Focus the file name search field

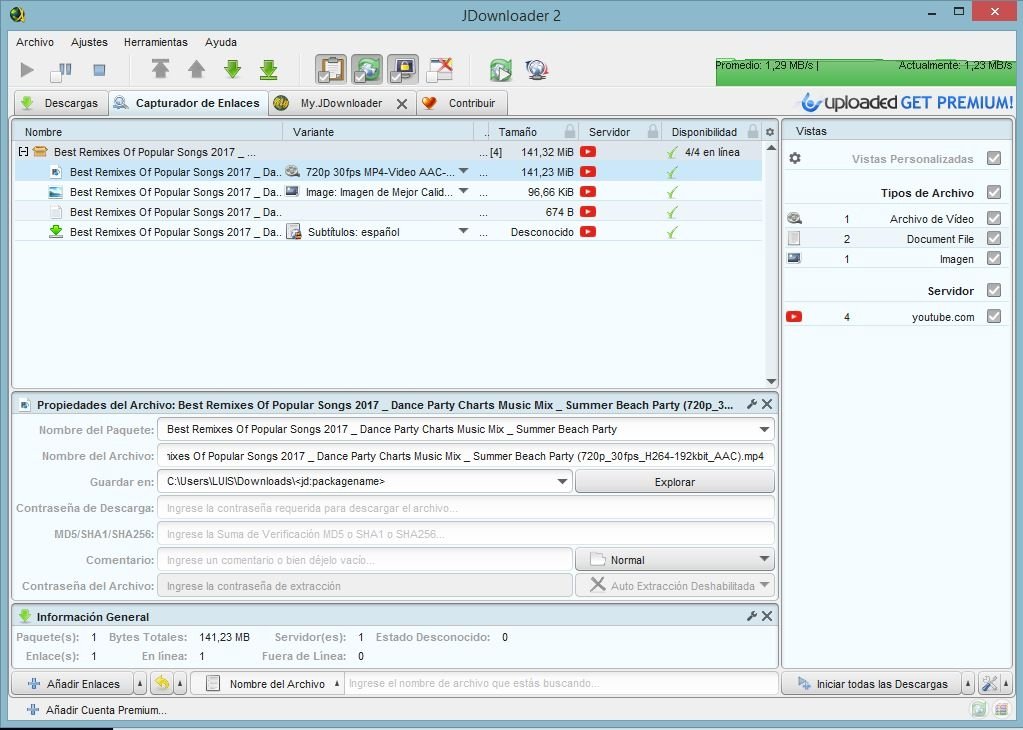562,683
